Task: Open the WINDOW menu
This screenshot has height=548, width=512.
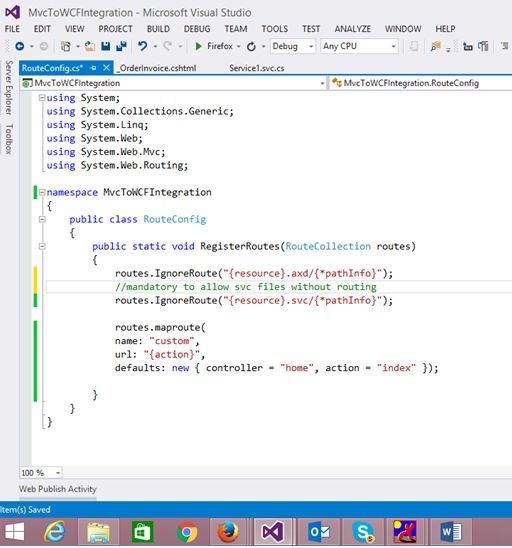Action: coord(403,29)
